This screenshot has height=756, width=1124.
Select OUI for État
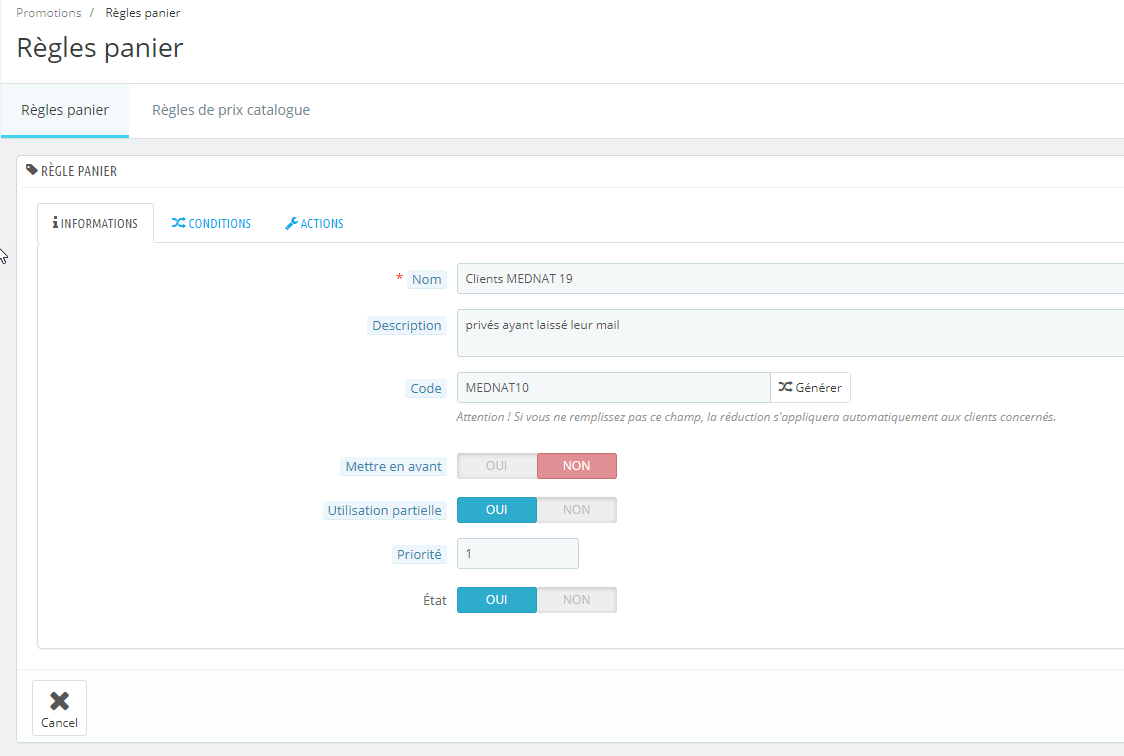click(497, 600)
